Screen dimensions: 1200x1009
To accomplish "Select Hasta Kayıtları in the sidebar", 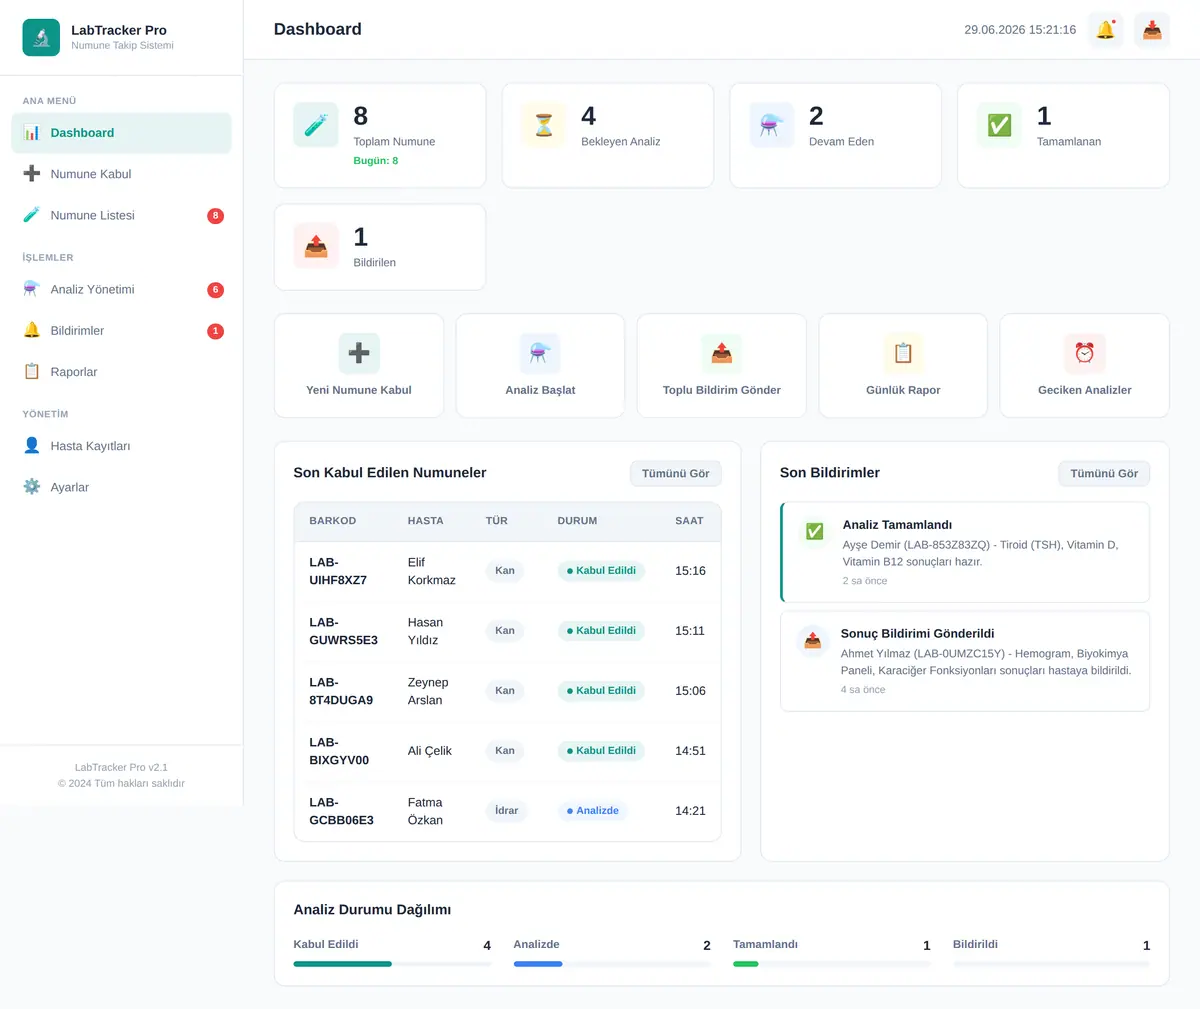I will tap(121, 446).
